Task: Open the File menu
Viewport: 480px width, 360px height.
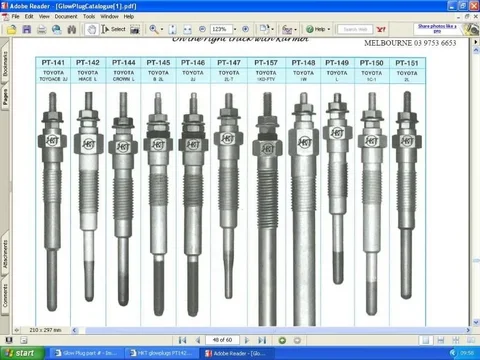Action: 15,16
